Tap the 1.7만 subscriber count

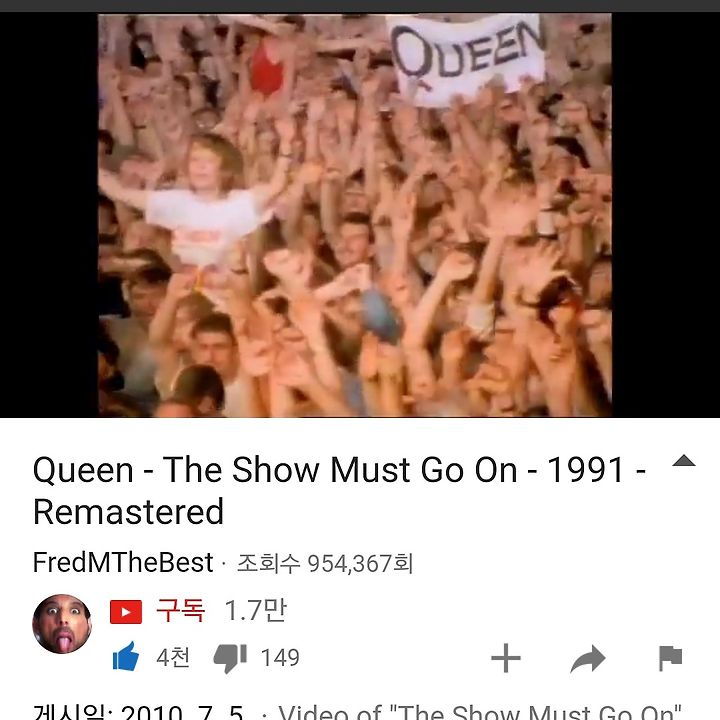tap(255, 610)
